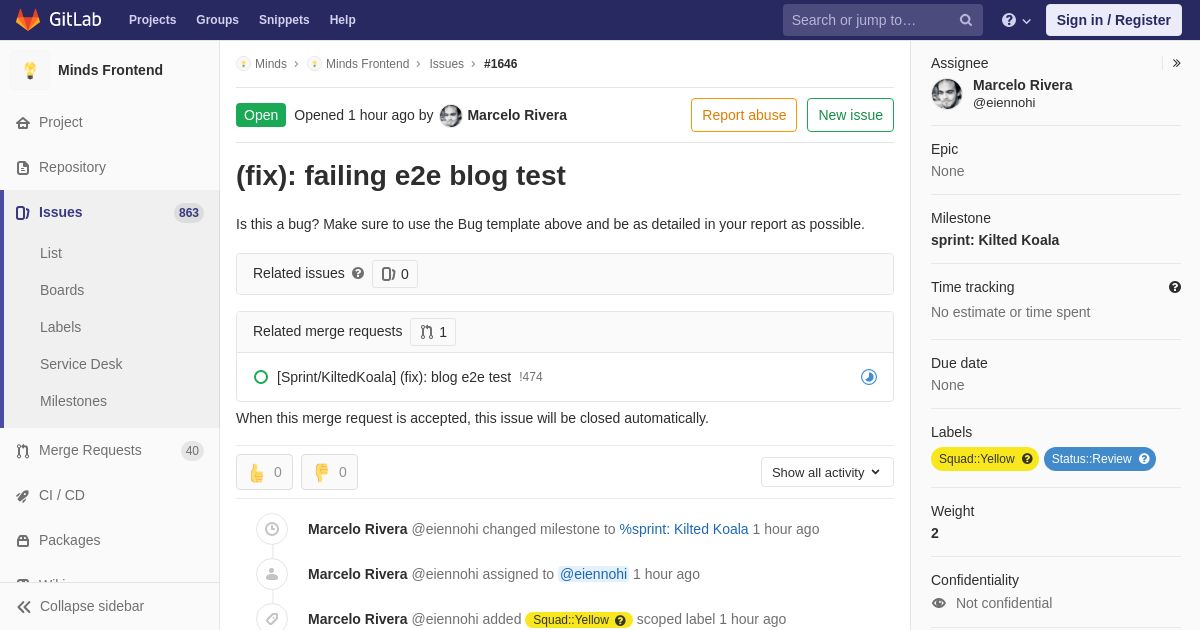This screenshot has width=1200, height=630.
Task: Collapse the right issue sidebar
Action: tap(1176, 63)
